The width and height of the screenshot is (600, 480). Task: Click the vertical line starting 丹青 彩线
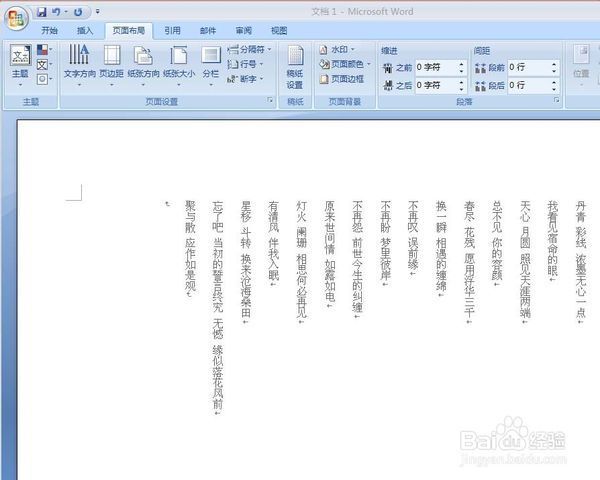tap(581, 262)
